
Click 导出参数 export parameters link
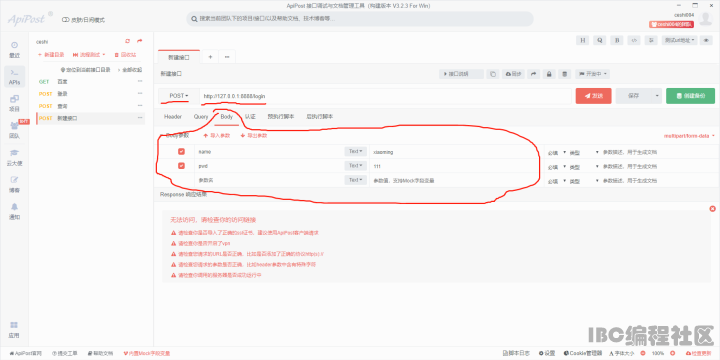click(x=253, y=136)
